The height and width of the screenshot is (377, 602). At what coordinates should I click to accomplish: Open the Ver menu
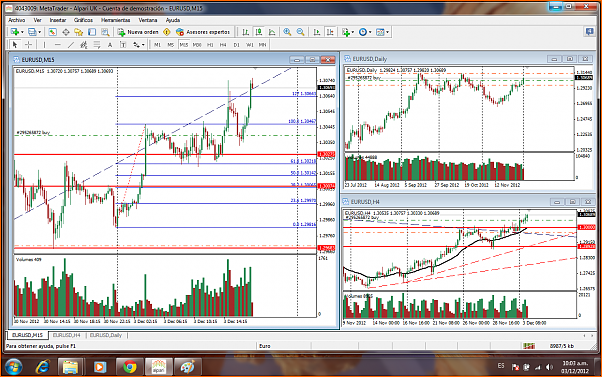click(x=38, y=20)
